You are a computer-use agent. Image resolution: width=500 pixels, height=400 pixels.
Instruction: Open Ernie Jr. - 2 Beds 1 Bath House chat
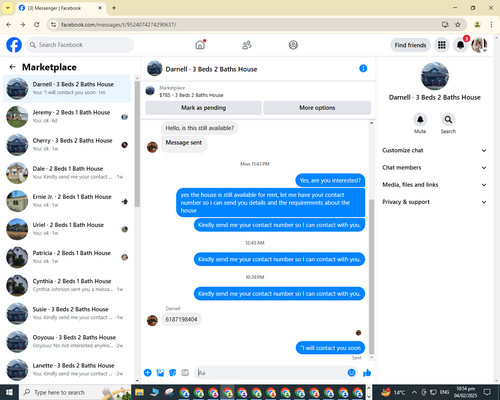pyautogui.click(x=67, y=201)
